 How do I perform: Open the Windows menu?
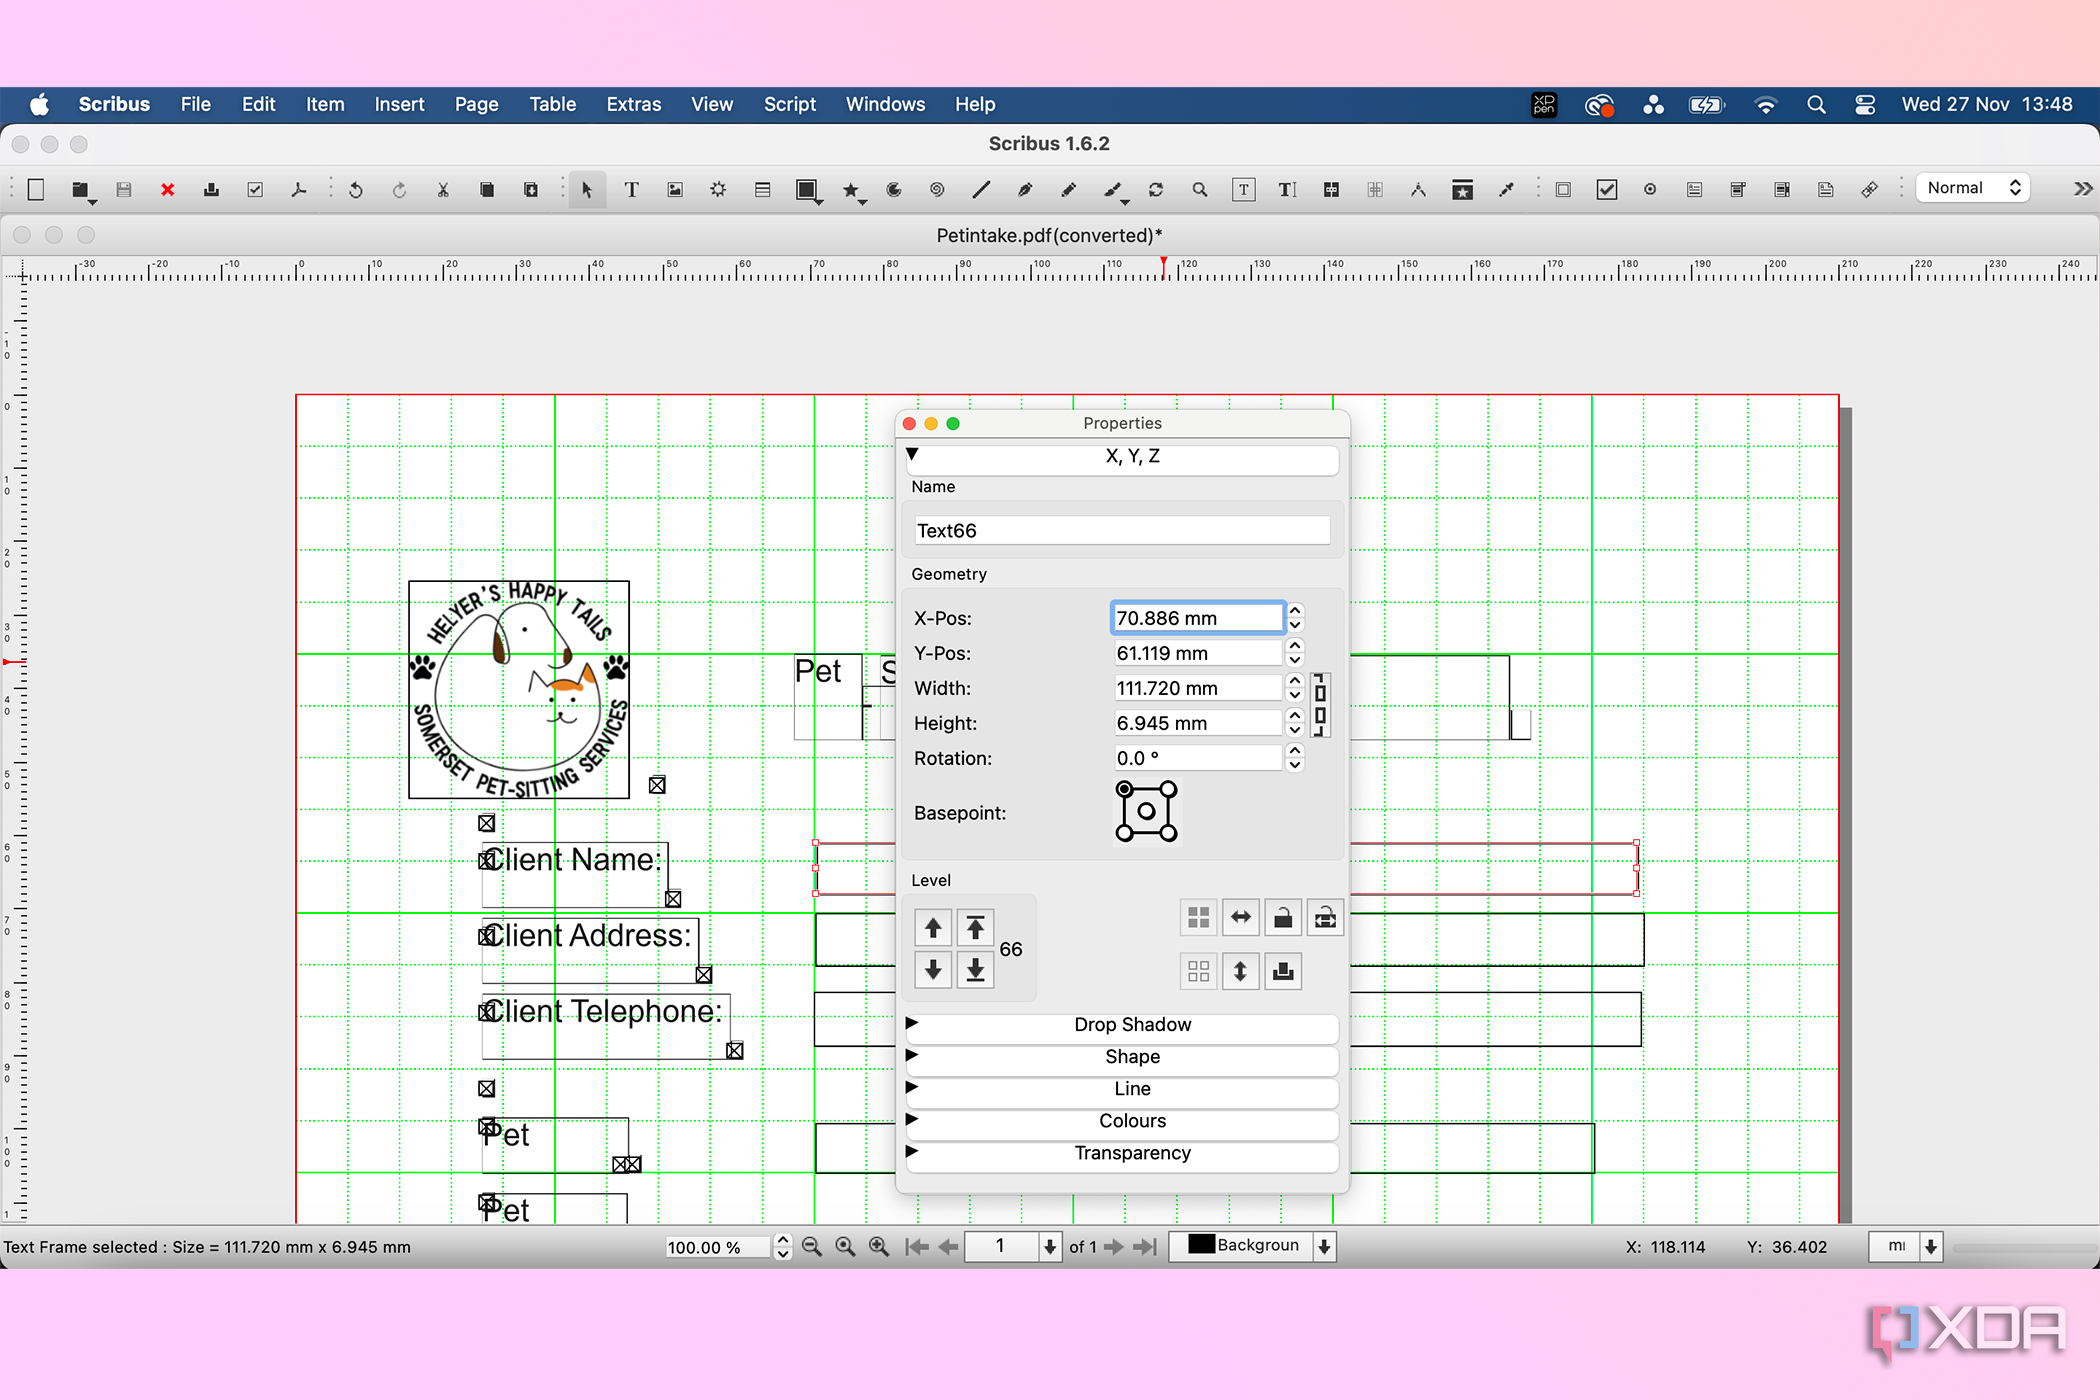[x=885, y=104]
